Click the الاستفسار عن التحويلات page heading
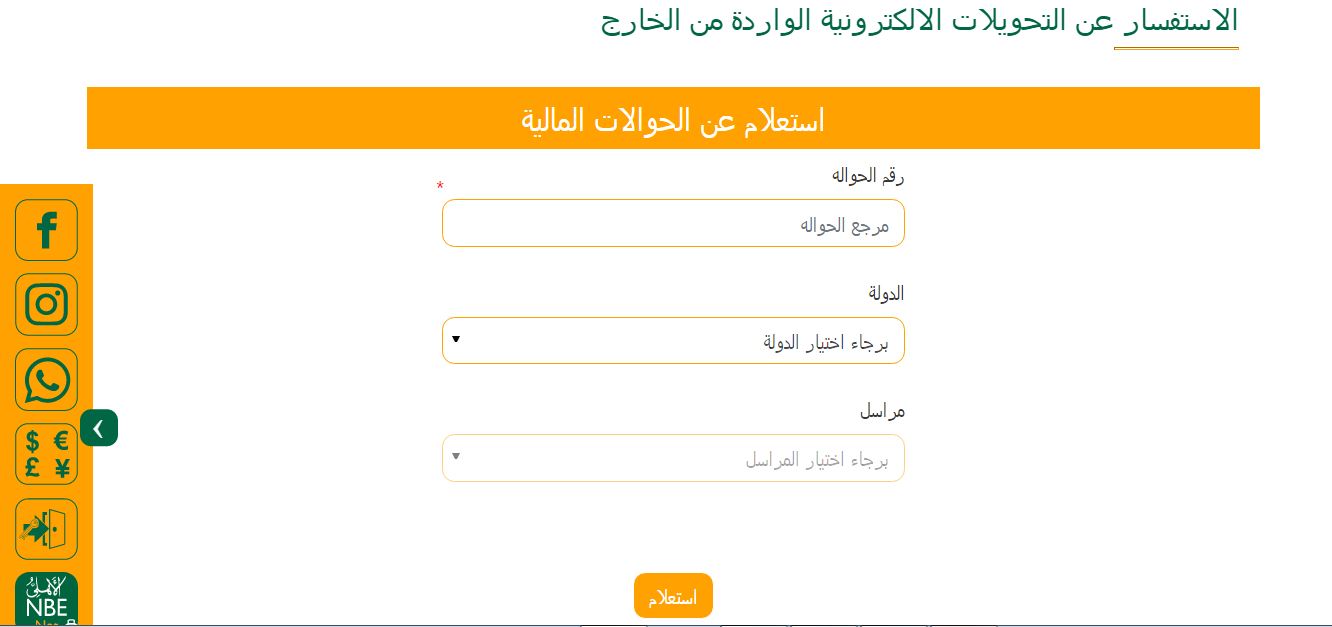 click(920, 22)
